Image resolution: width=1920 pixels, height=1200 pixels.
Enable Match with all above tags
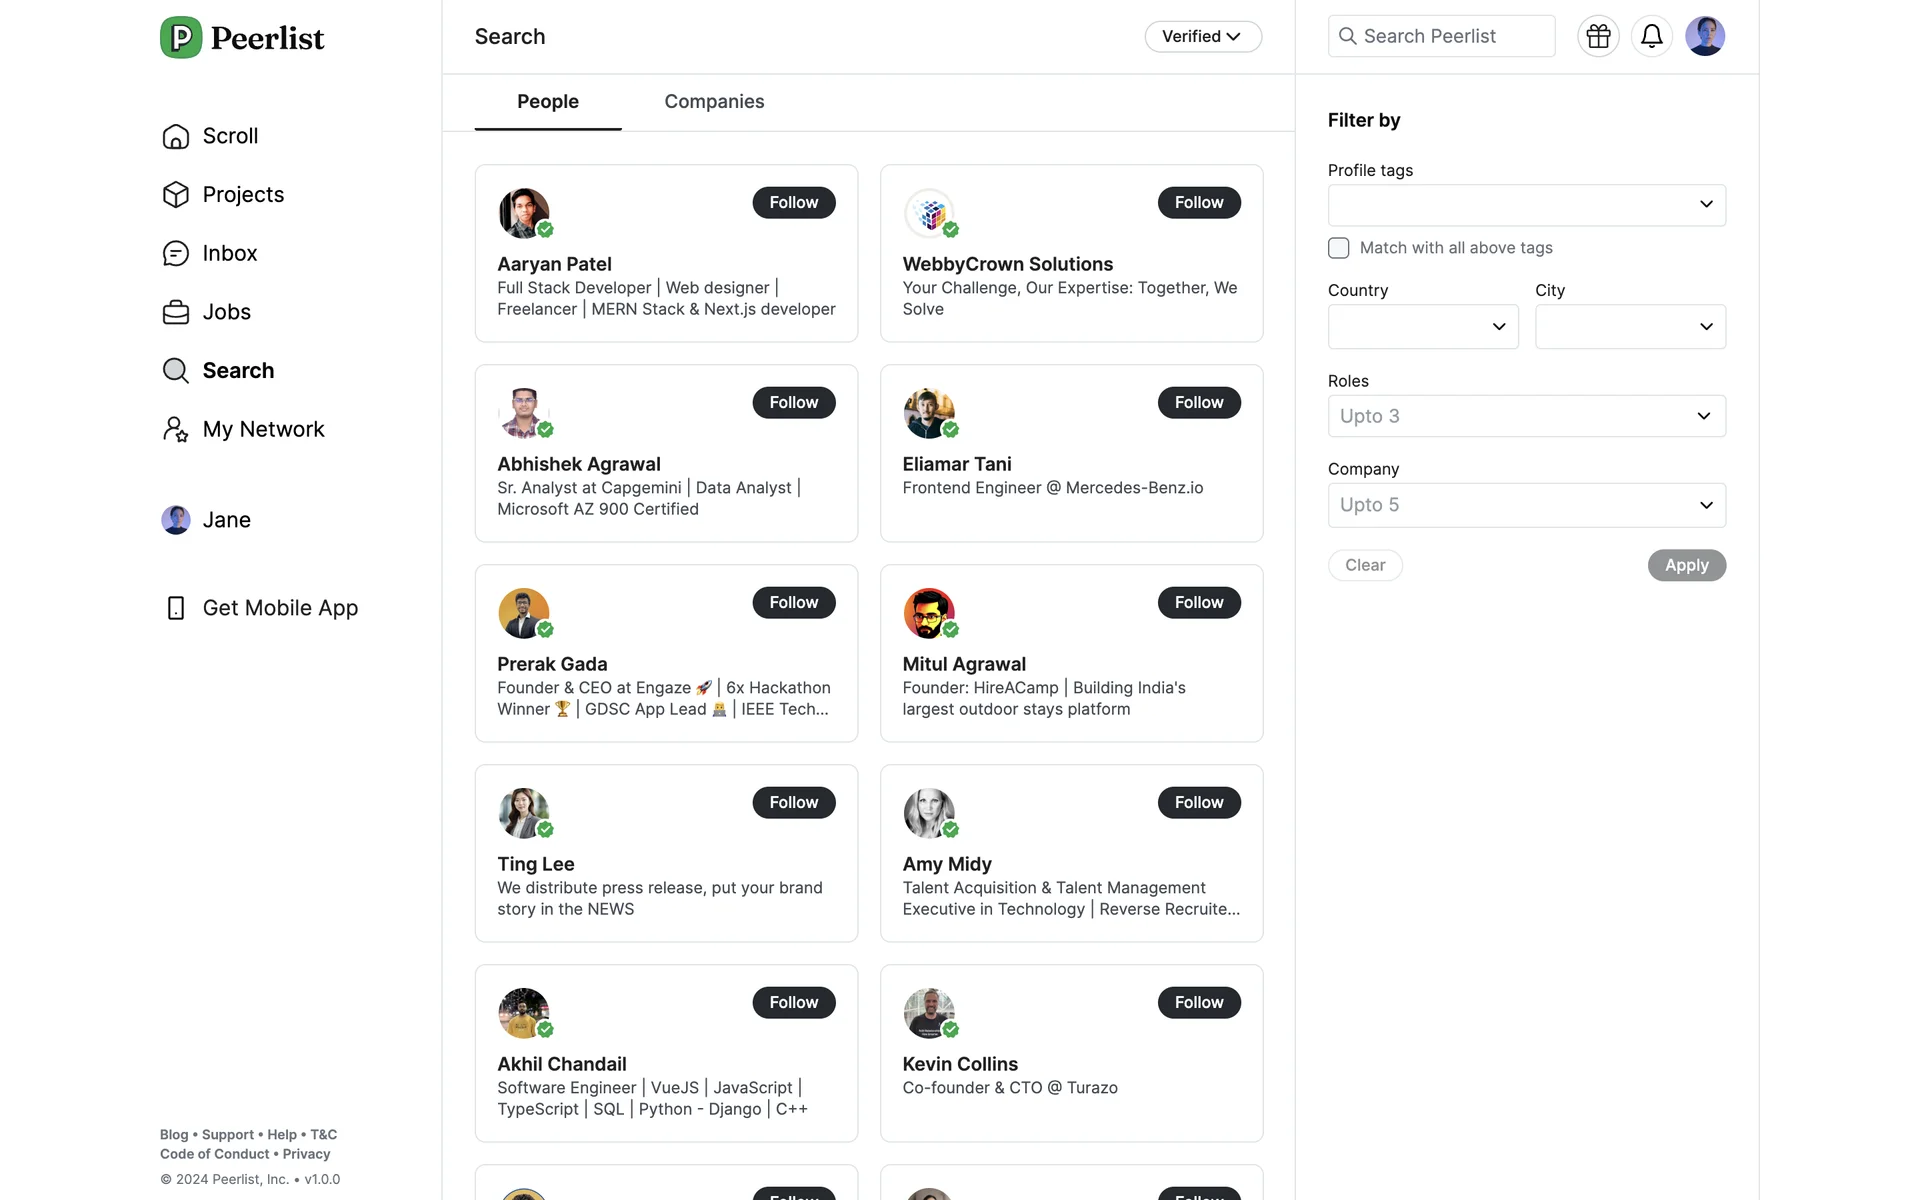coord(1338,248)
